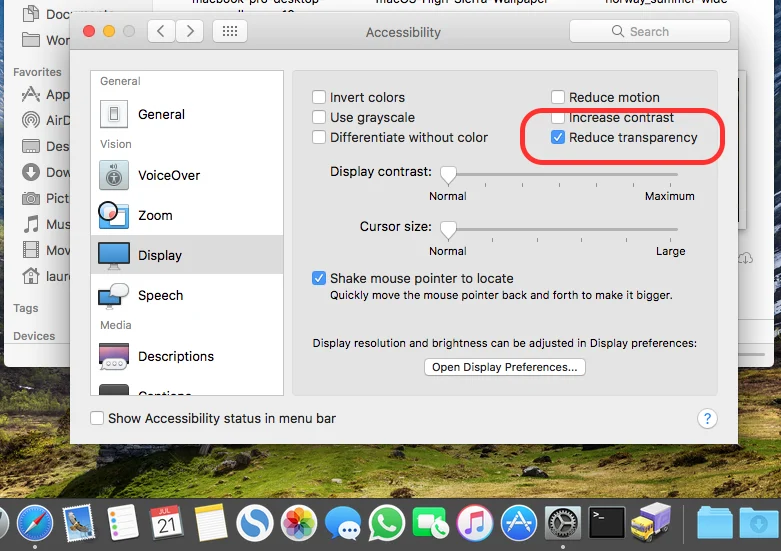Image resolution: width=781 pixels, height=551 pixels.
Task: Click Open Display Preferences button
Action: (505, 367)
